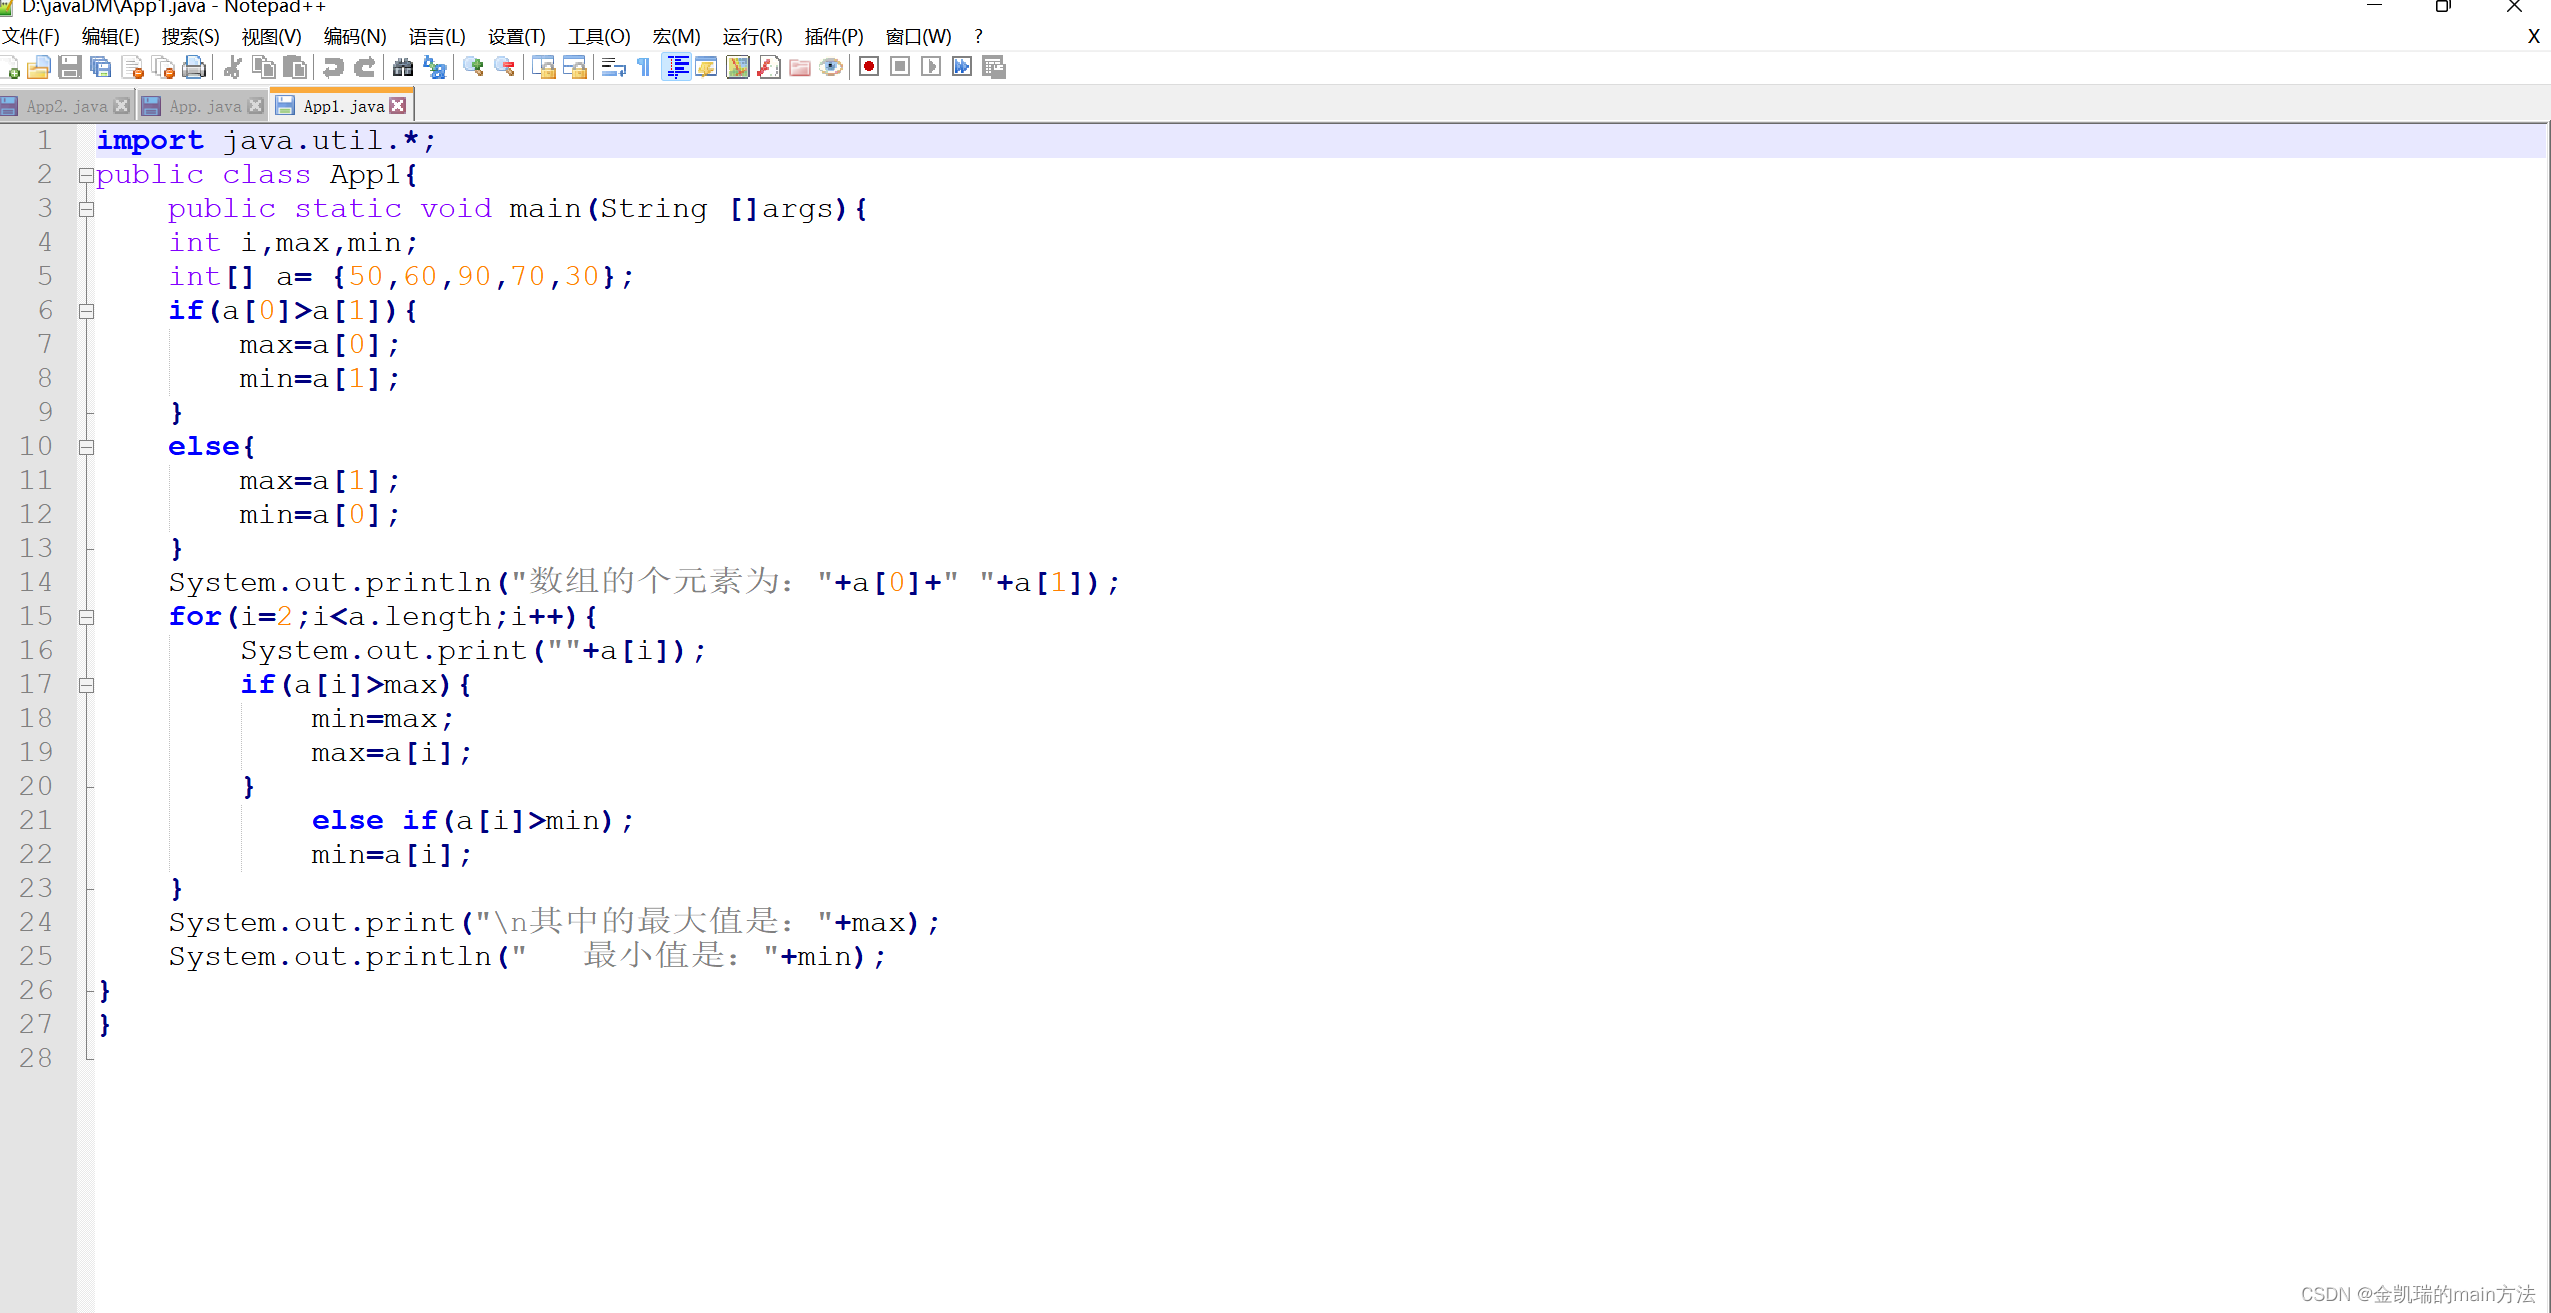The width and height of the screenshot is (2551, 1313).
Task: Click the Save All toolbar icon
Action: tap(101, 67)
